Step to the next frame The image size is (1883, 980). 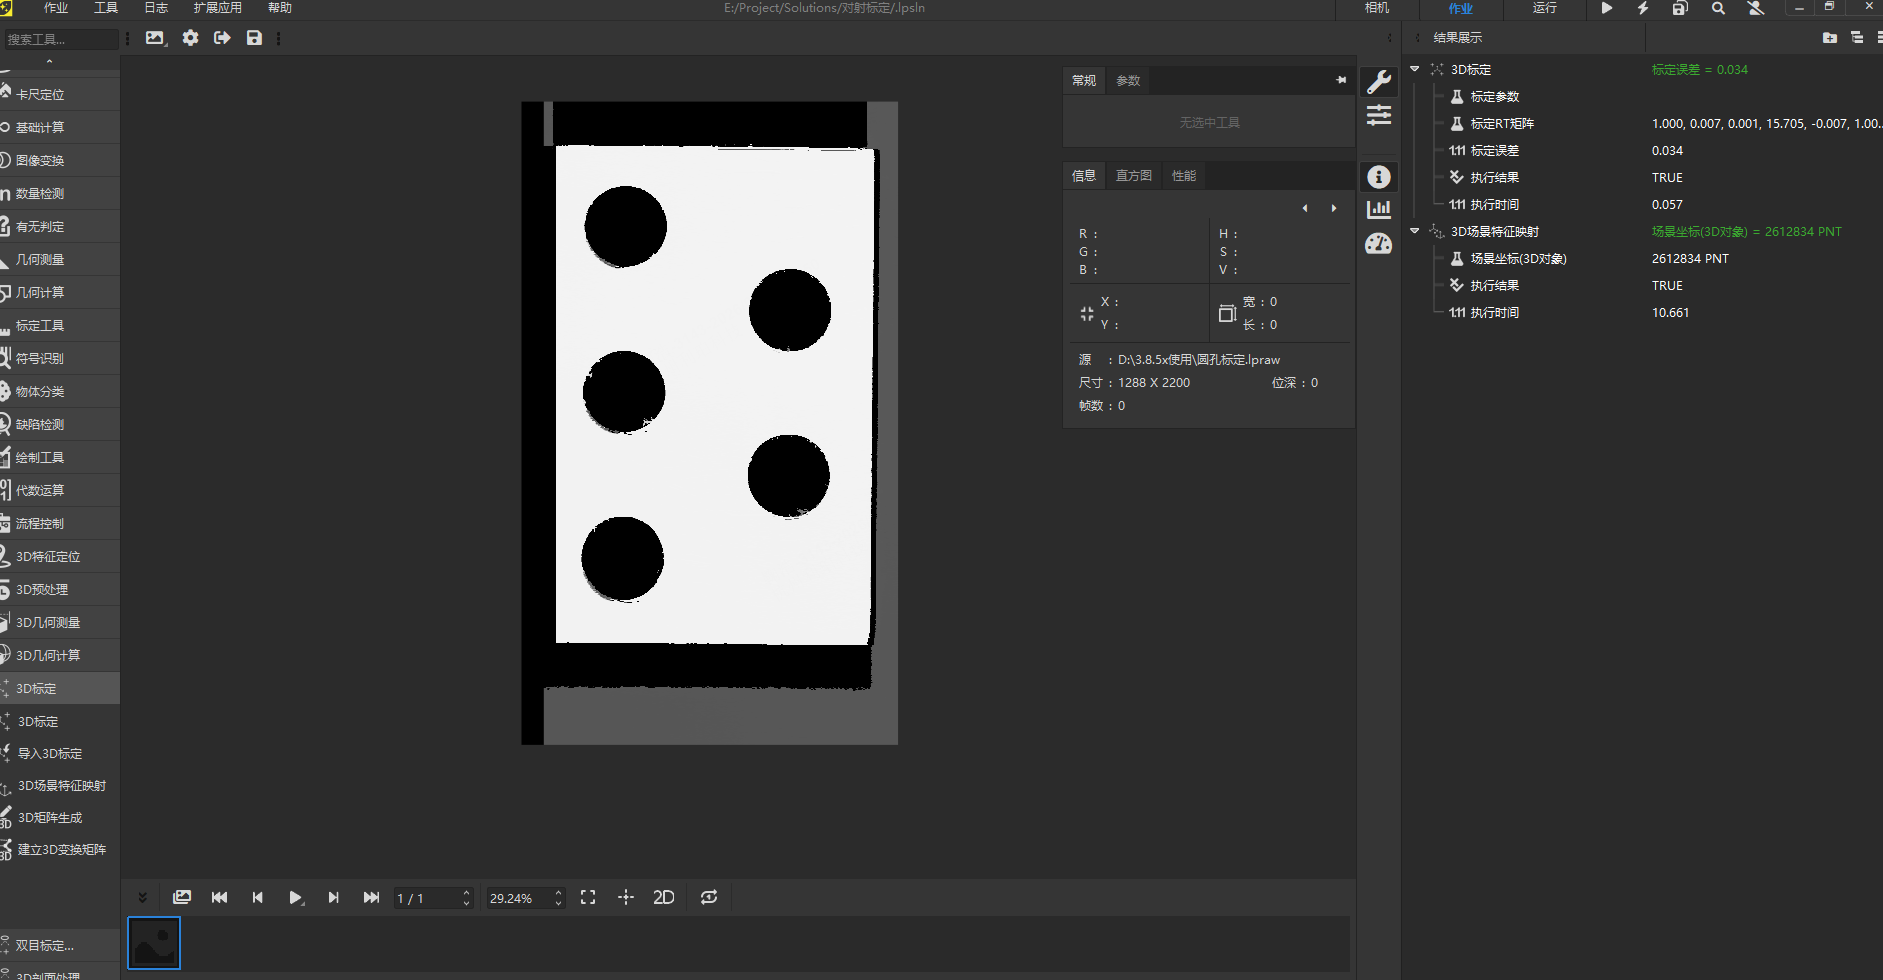click(x=333, y=897)
